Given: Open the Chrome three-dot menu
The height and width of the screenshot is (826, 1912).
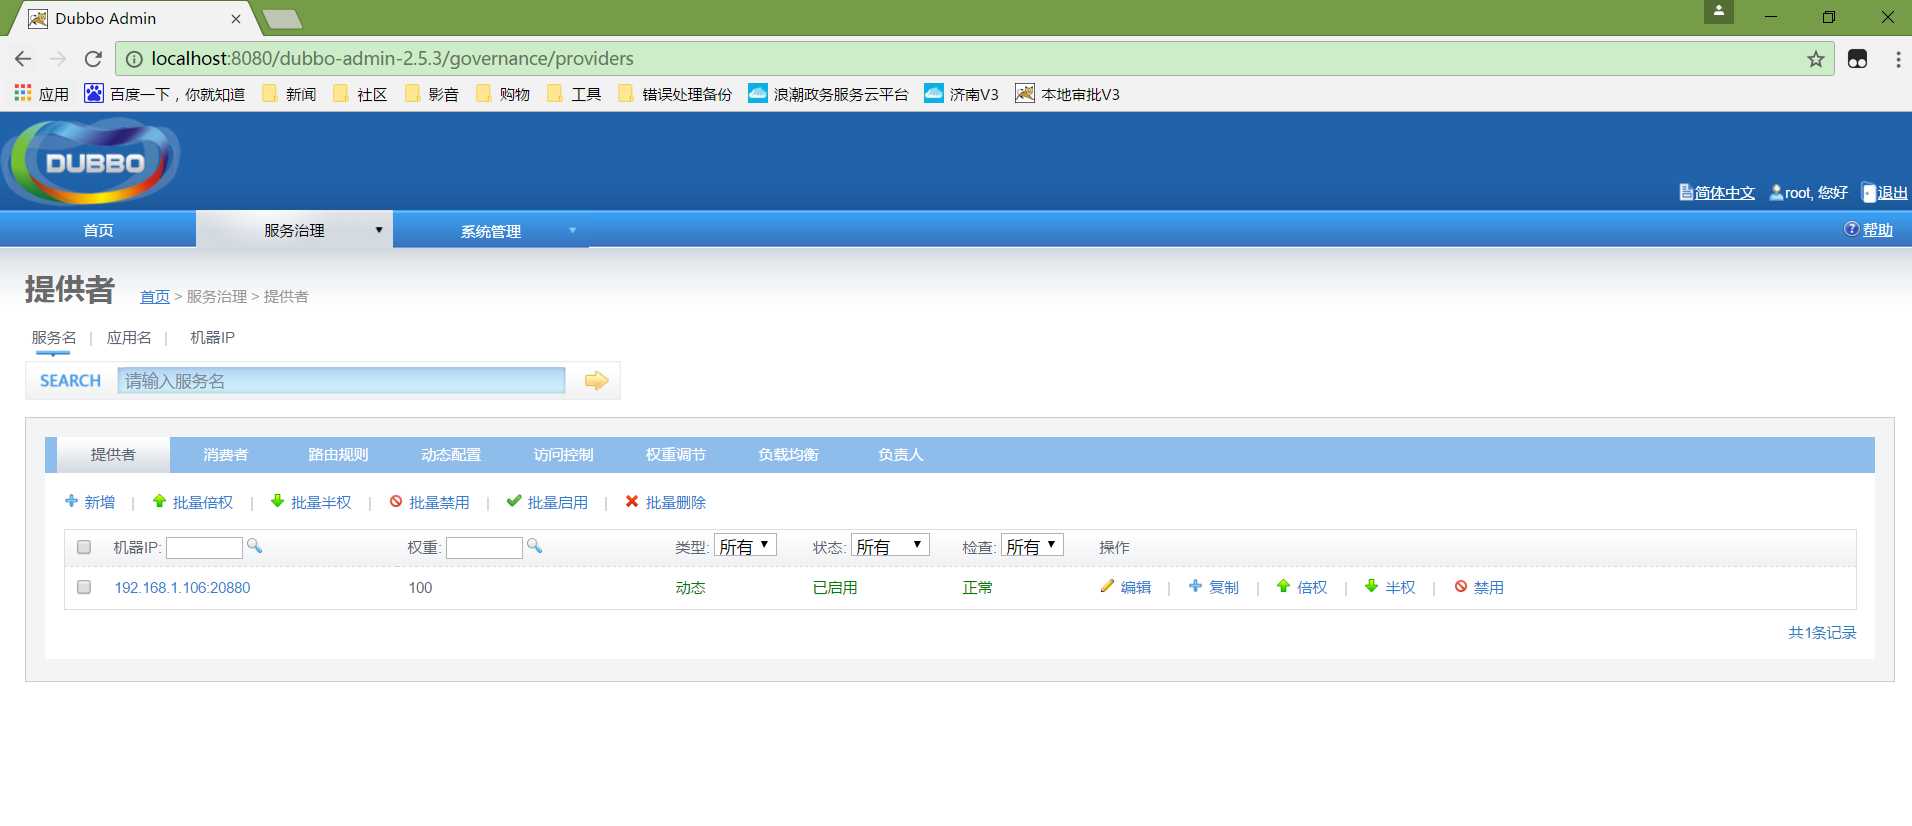Looking at the screenshot, I should click(1898, 59).
